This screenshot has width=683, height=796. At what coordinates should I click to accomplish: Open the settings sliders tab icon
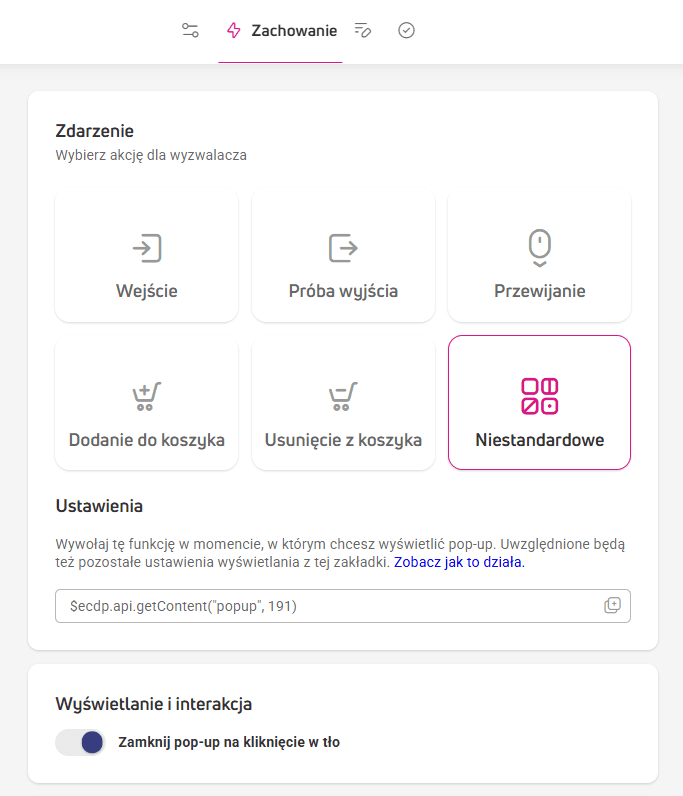coord(190,30)
